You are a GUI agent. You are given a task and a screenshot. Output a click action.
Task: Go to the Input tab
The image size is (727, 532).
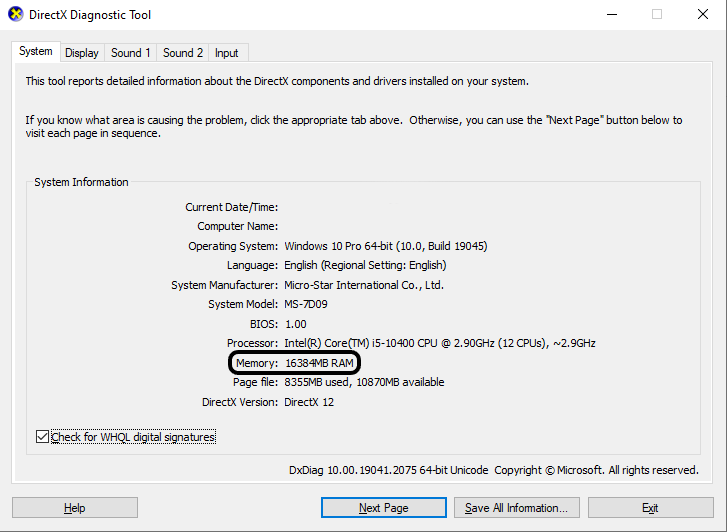[226, 53]
